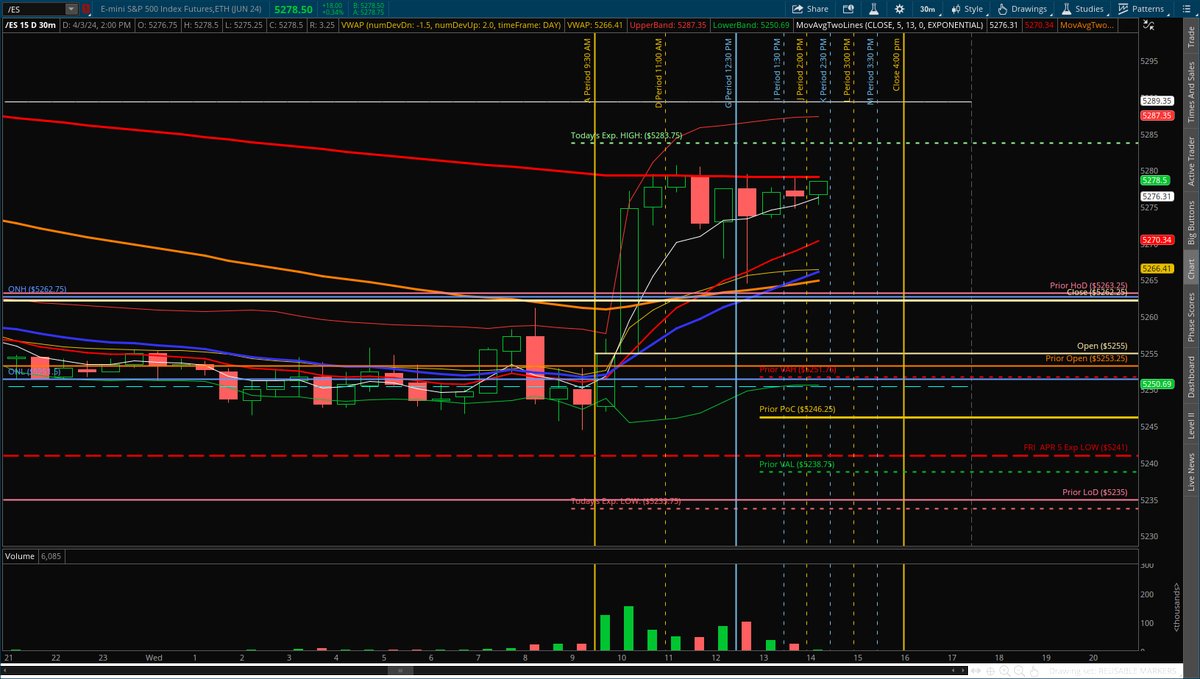Click the Prior HoD ($5263.25) label
1200x679 pixels.
point(1088,285)
